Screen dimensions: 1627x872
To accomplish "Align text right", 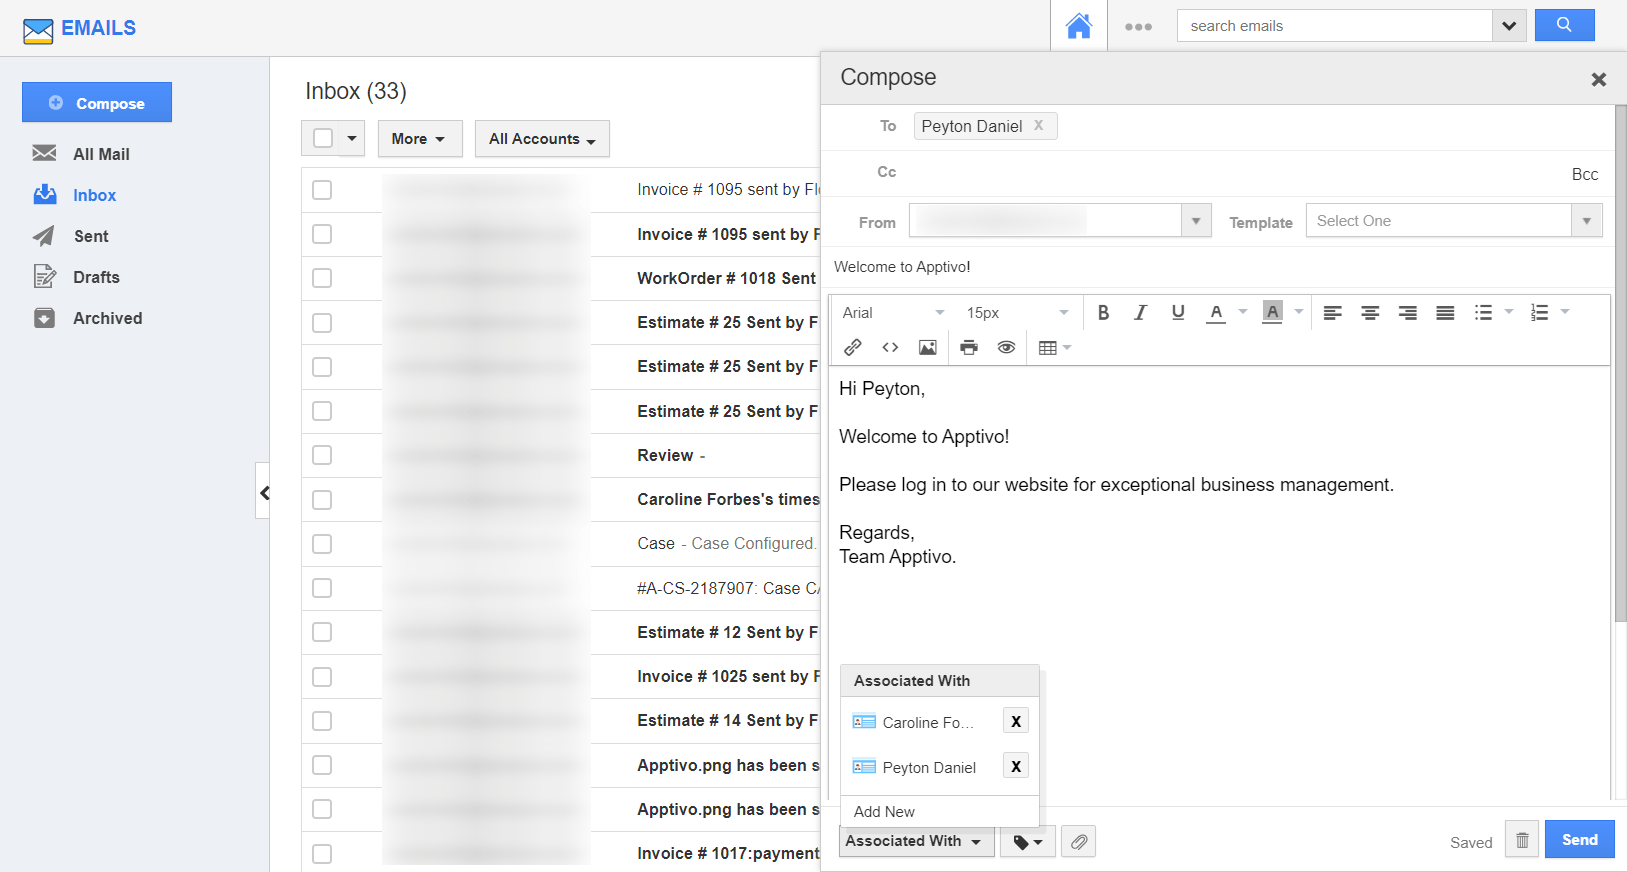I will pyautogui.click(x=1407, y=313).
